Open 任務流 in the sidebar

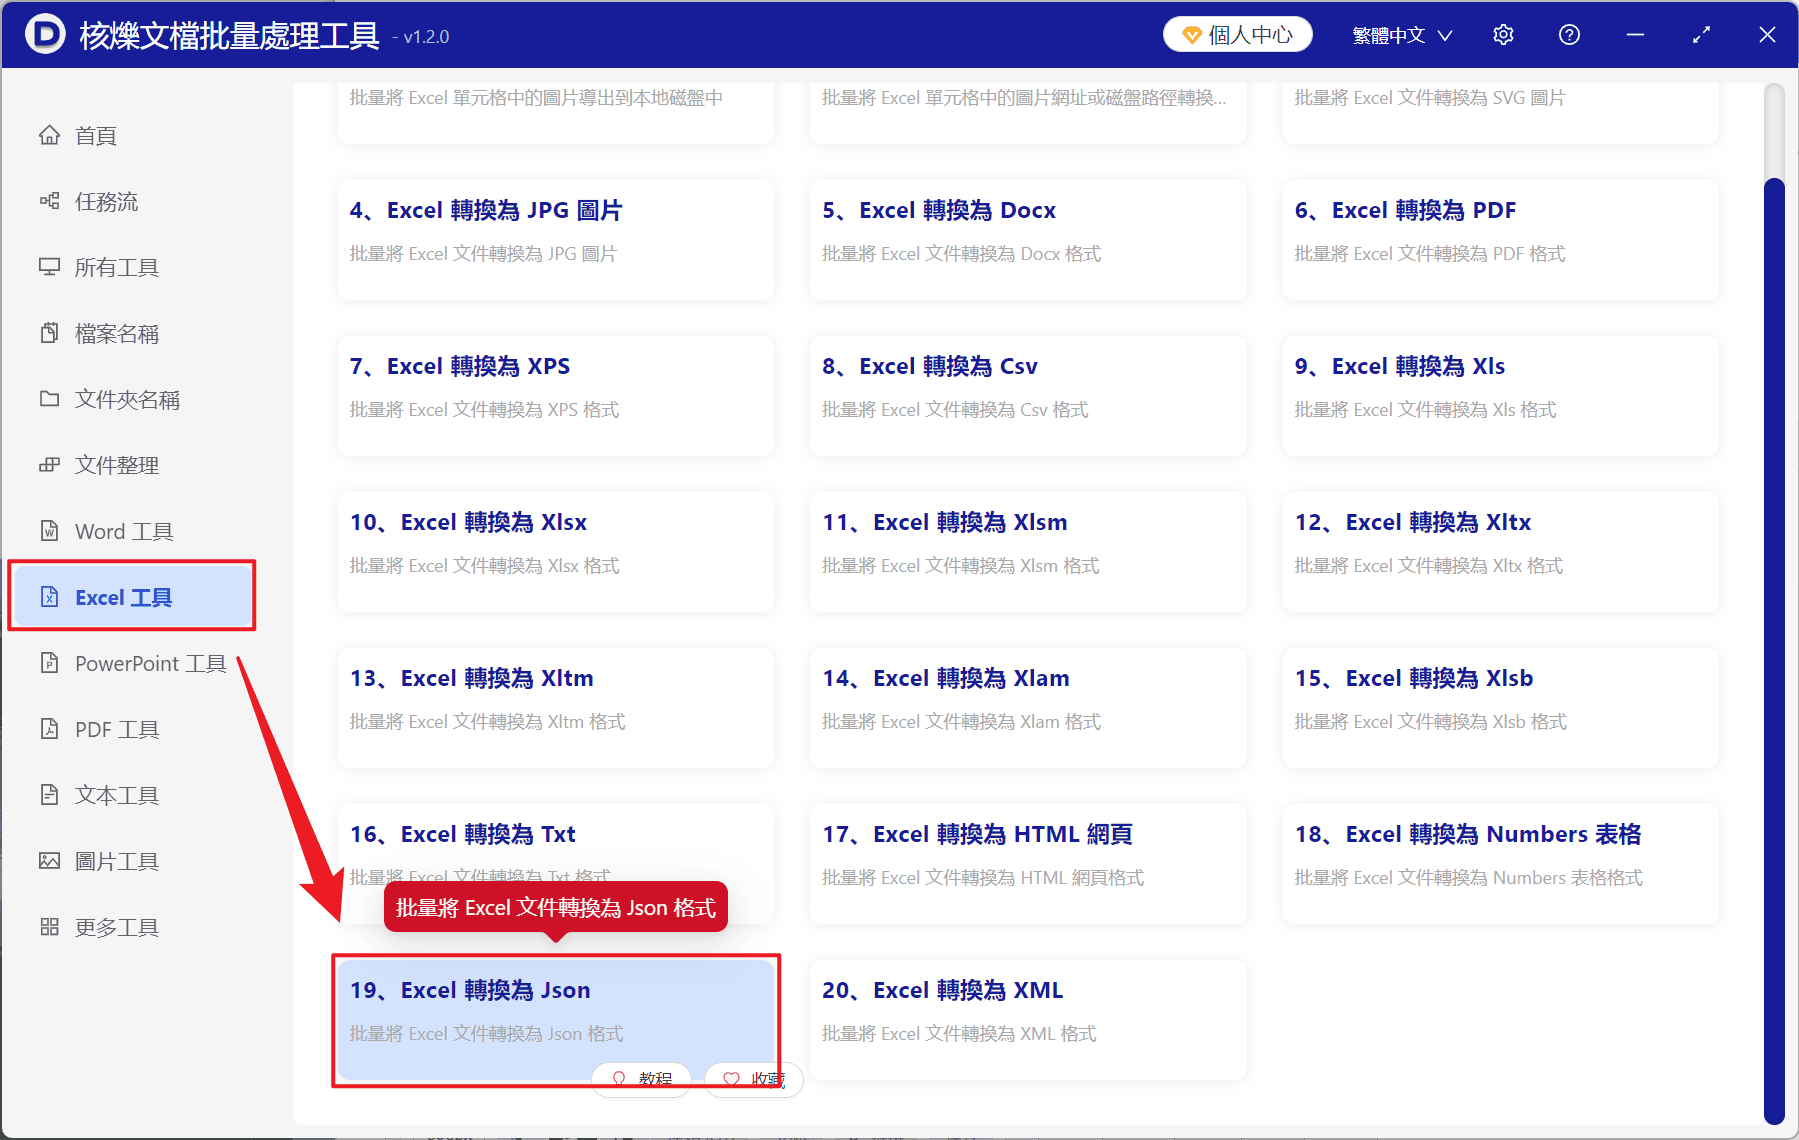[x=131, y=201]
